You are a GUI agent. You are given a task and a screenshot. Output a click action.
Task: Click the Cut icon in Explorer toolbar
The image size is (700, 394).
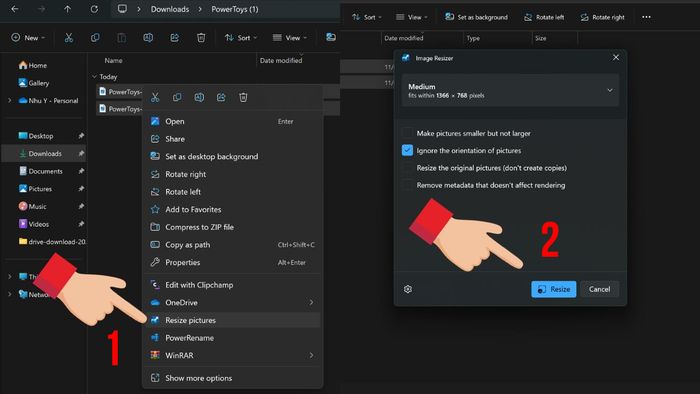click(x=69, y=38)
